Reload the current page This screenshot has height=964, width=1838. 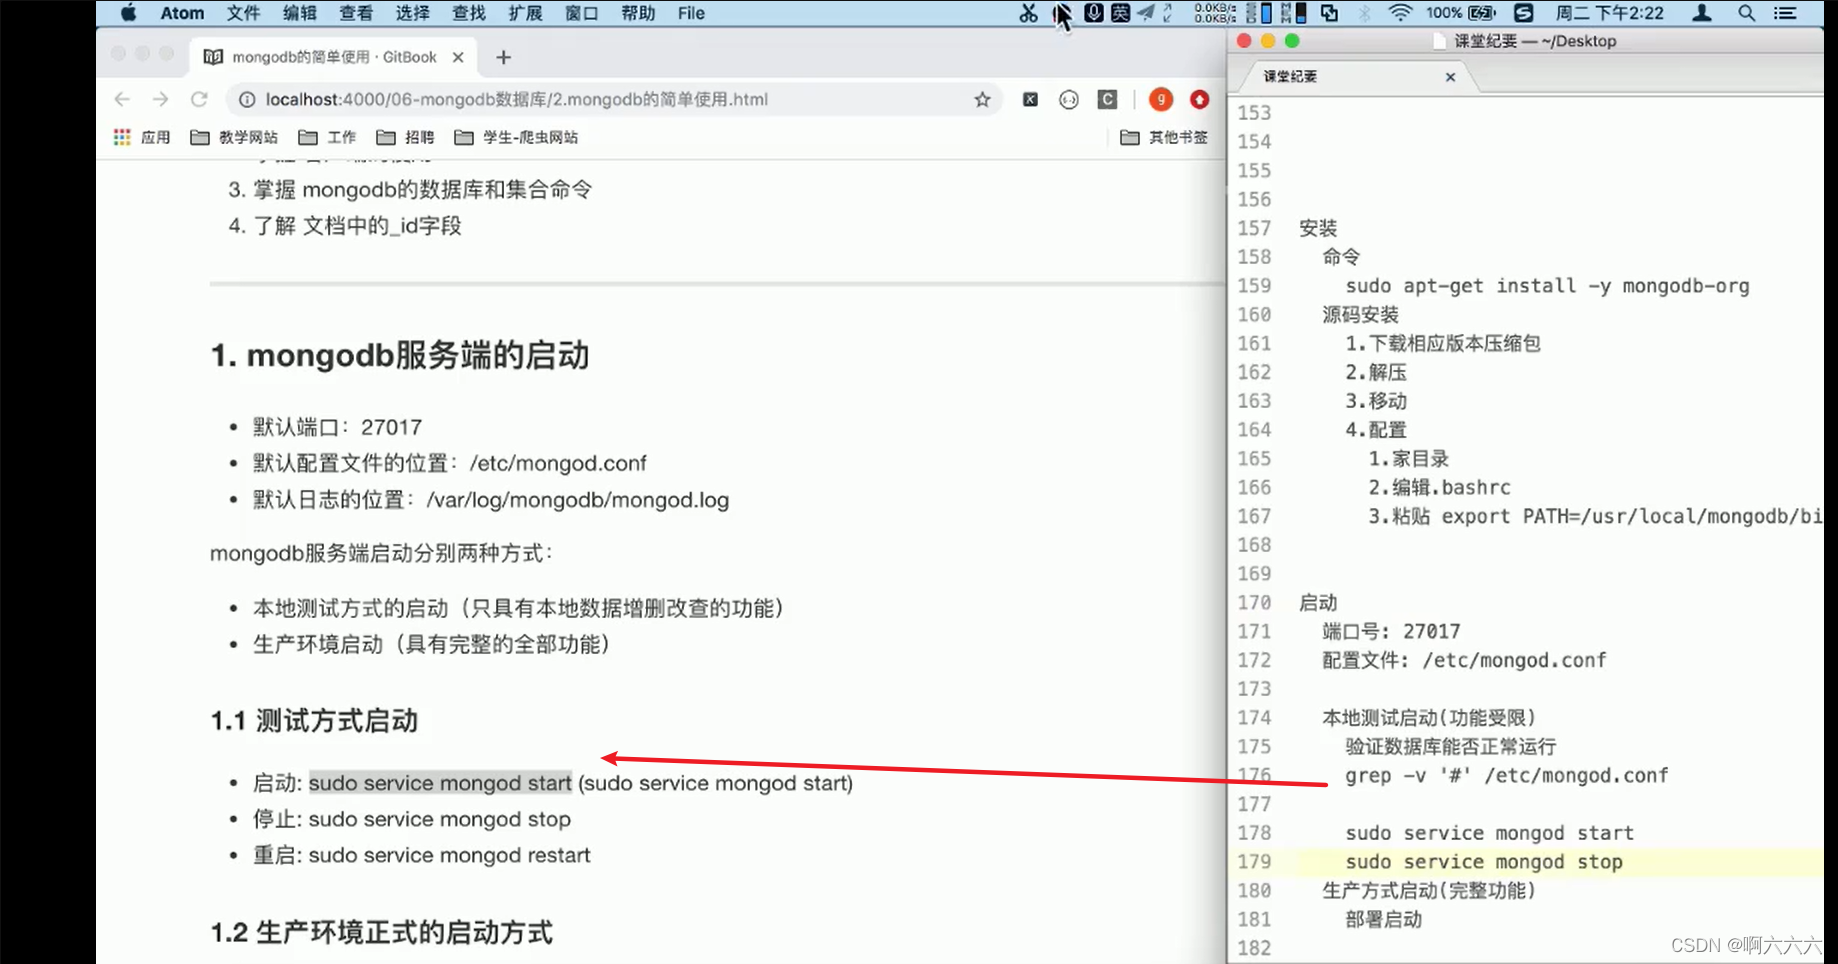click(199, 99)
